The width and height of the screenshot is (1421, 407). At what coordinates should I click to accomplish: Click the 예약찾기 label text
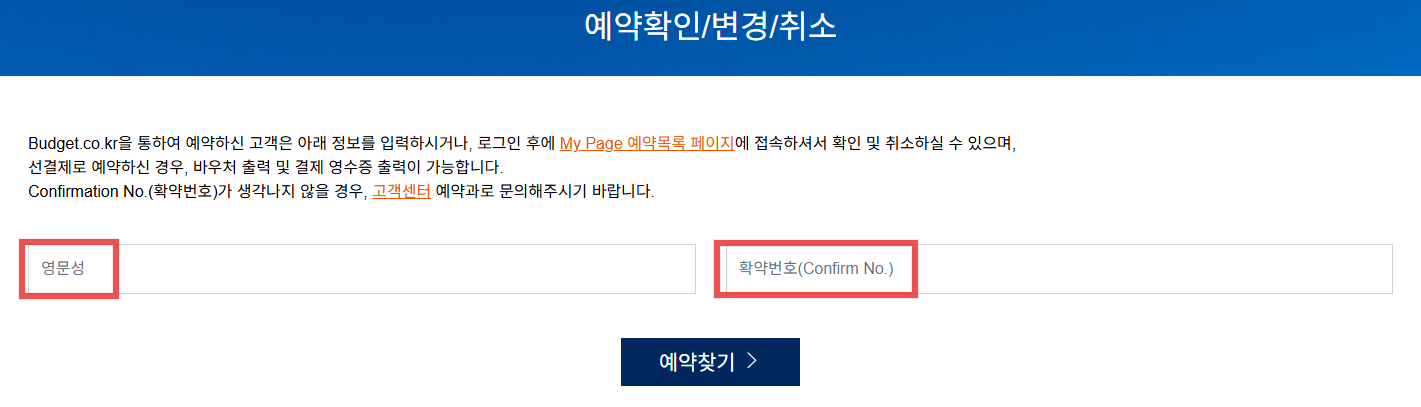[x=697, y=362]
